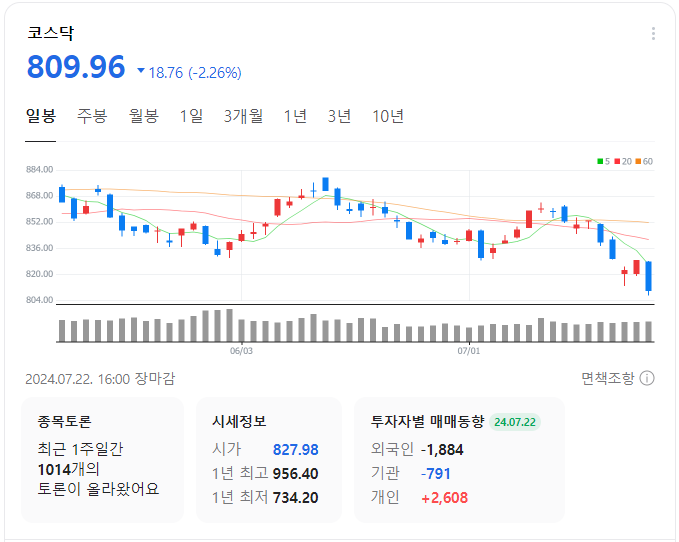Click the orange 60-day moving average legend swatch
The image size is (679, 542).
[638, 161]
